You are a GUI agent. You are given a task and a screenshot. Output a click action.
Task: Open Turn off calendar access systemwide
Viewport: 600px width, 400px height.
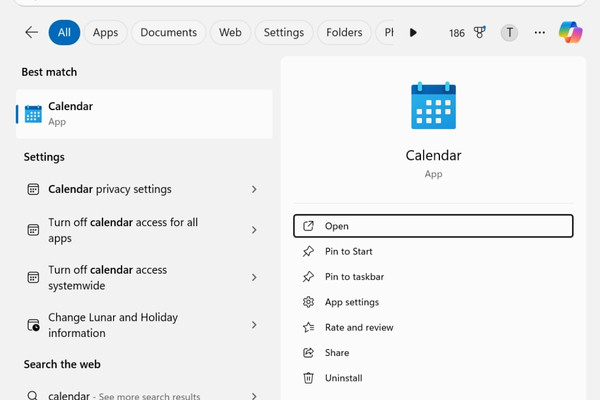pyautogui.click(x=144, y=277)
